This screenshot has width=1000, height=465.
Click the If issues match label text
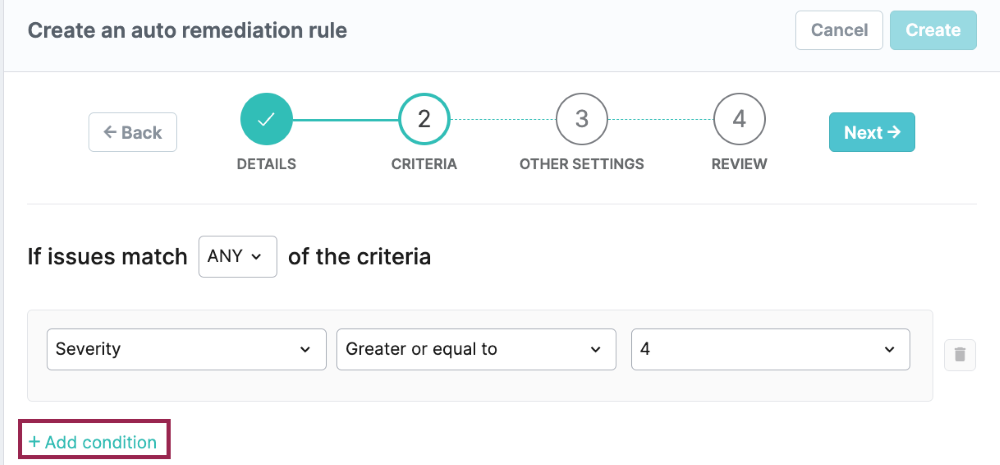107,257
